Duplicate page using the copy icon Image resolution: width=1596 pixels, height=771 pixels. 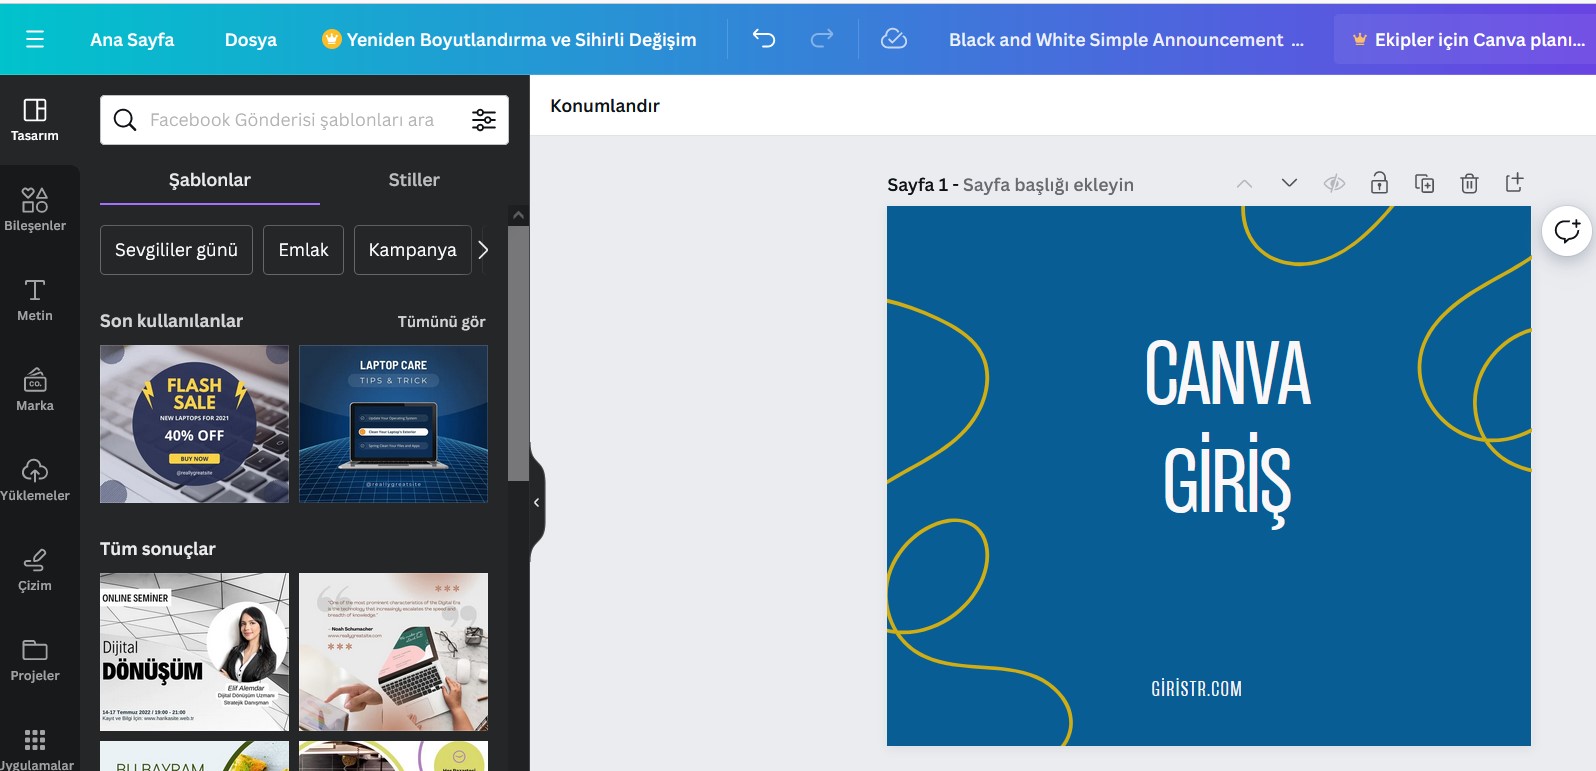(1424, 183)
